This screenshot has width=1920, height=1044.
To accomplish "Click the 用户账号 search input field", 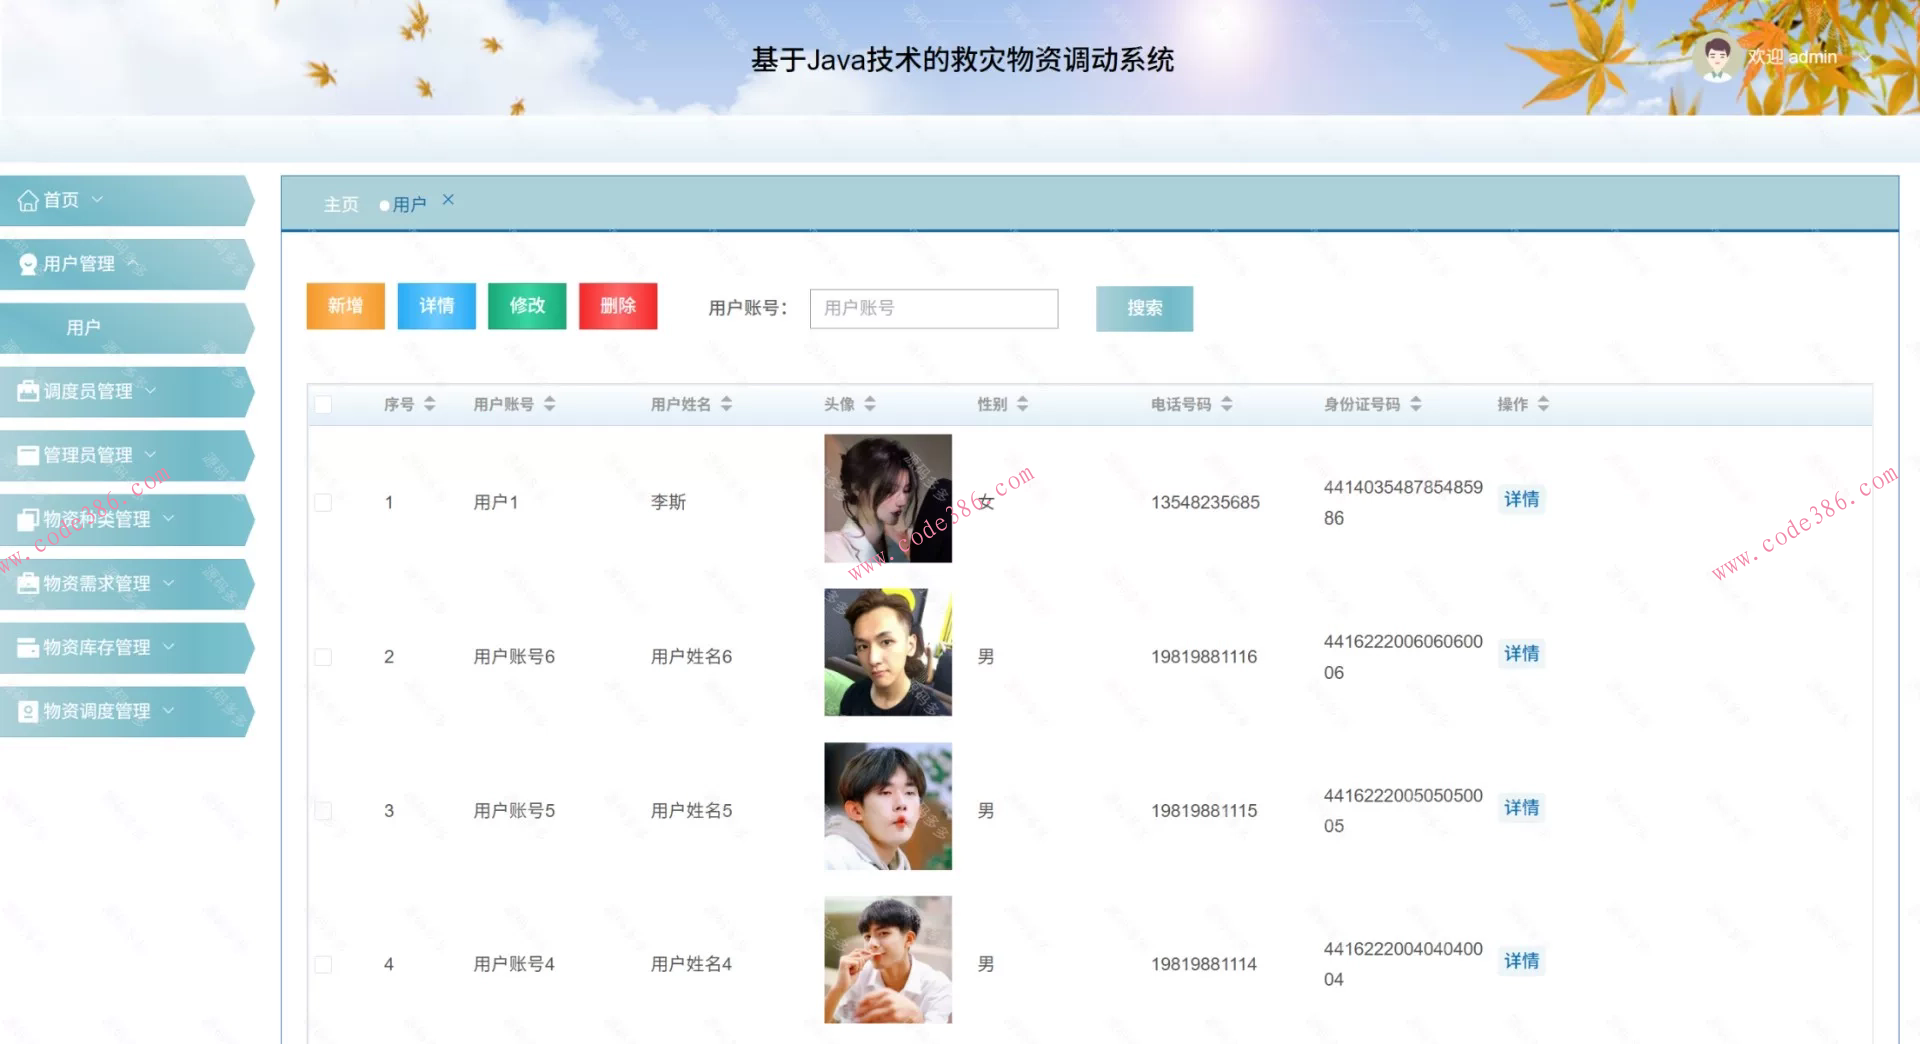I will [x=933, y=308].
